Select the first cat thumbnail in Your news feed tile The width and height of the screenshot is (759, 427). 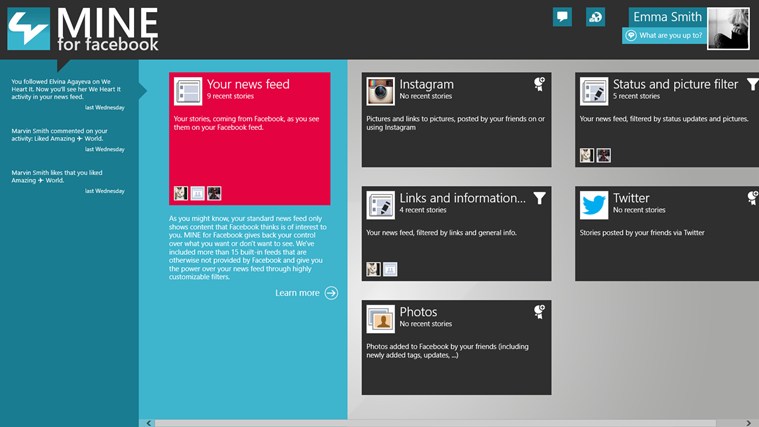tap(181, 193)
